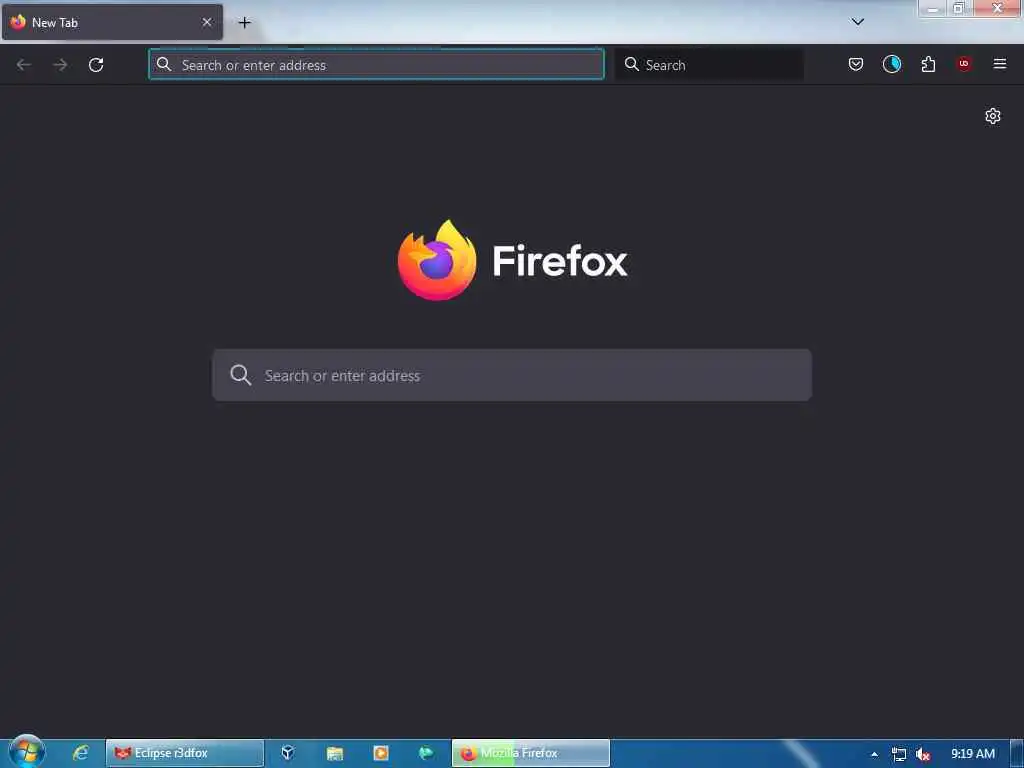Image resolution: width=1024 pixels, height=768 pixels.
Task: Close the New Tab tab
Action: (207, 22)
